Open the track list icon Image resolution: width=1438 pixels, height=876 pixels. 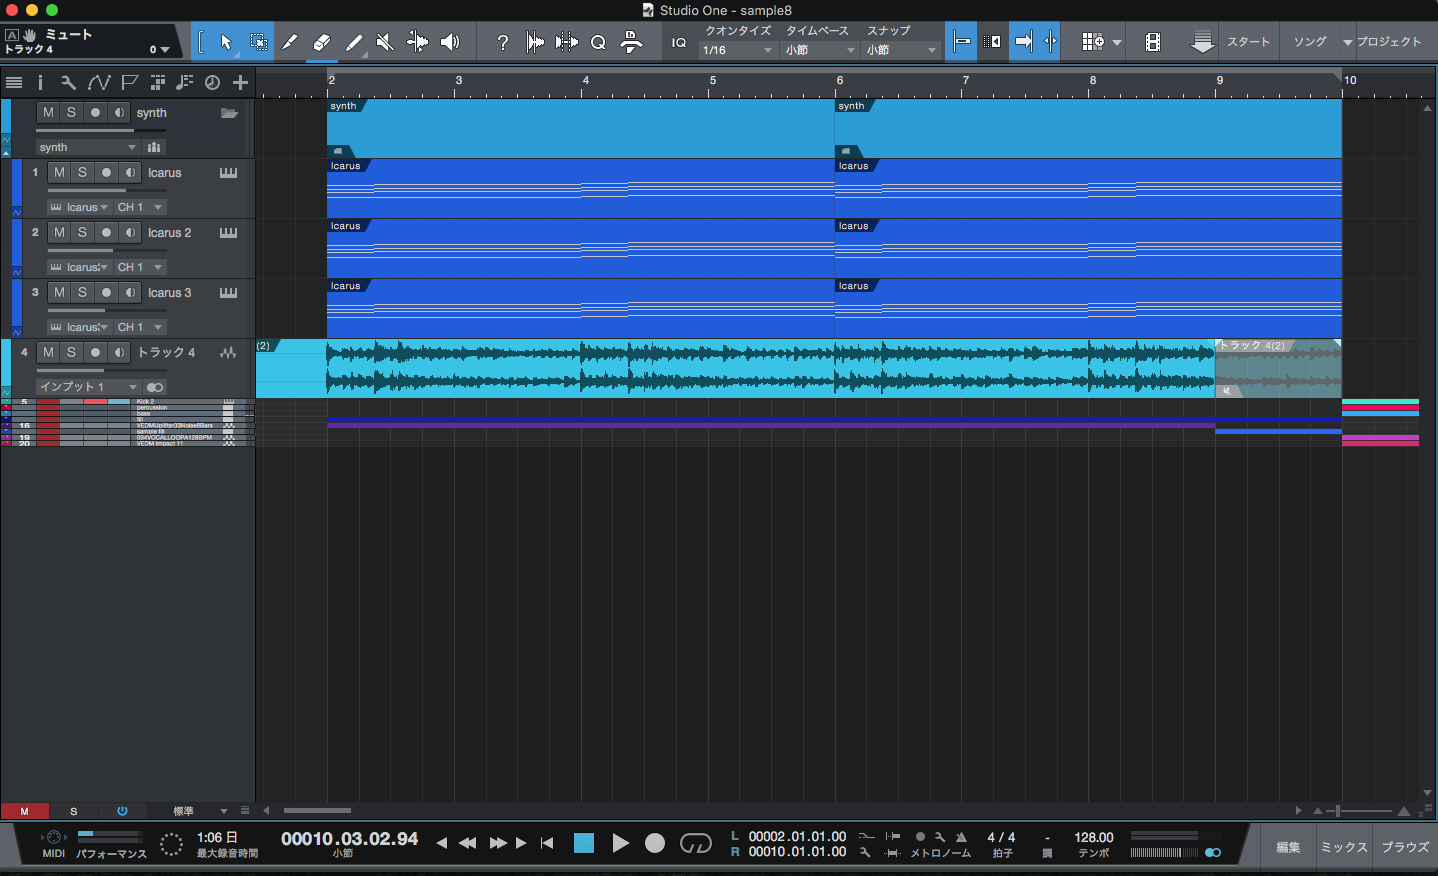pos(14,82)
